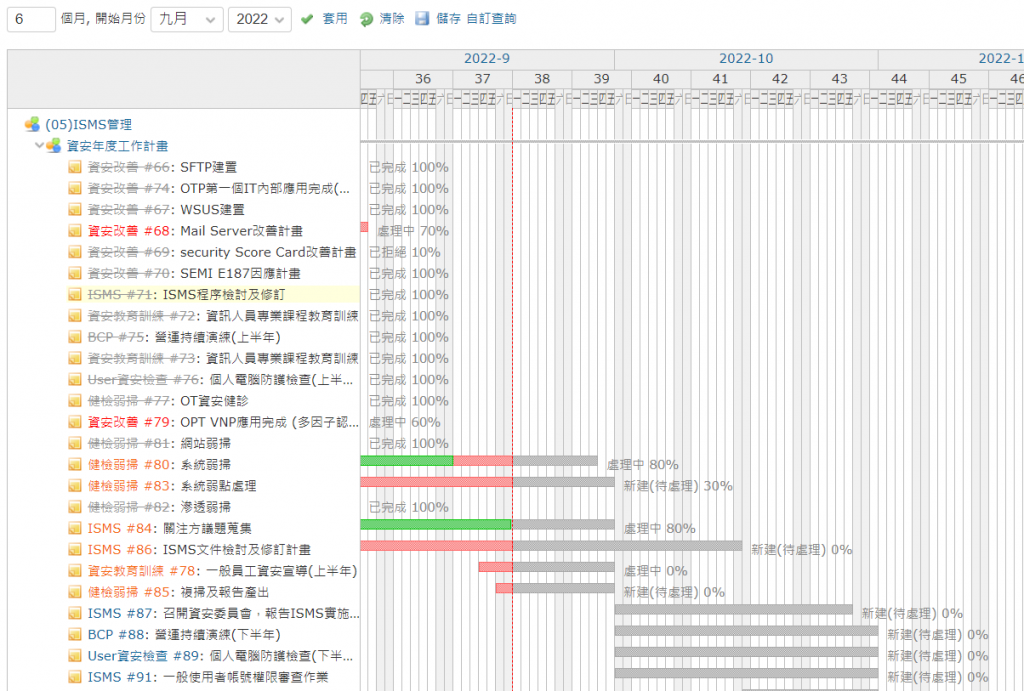Click the issue icon beside ISMS #91
The height and width of the screenshot is (691, 1024).
click(x=75, y=677)
